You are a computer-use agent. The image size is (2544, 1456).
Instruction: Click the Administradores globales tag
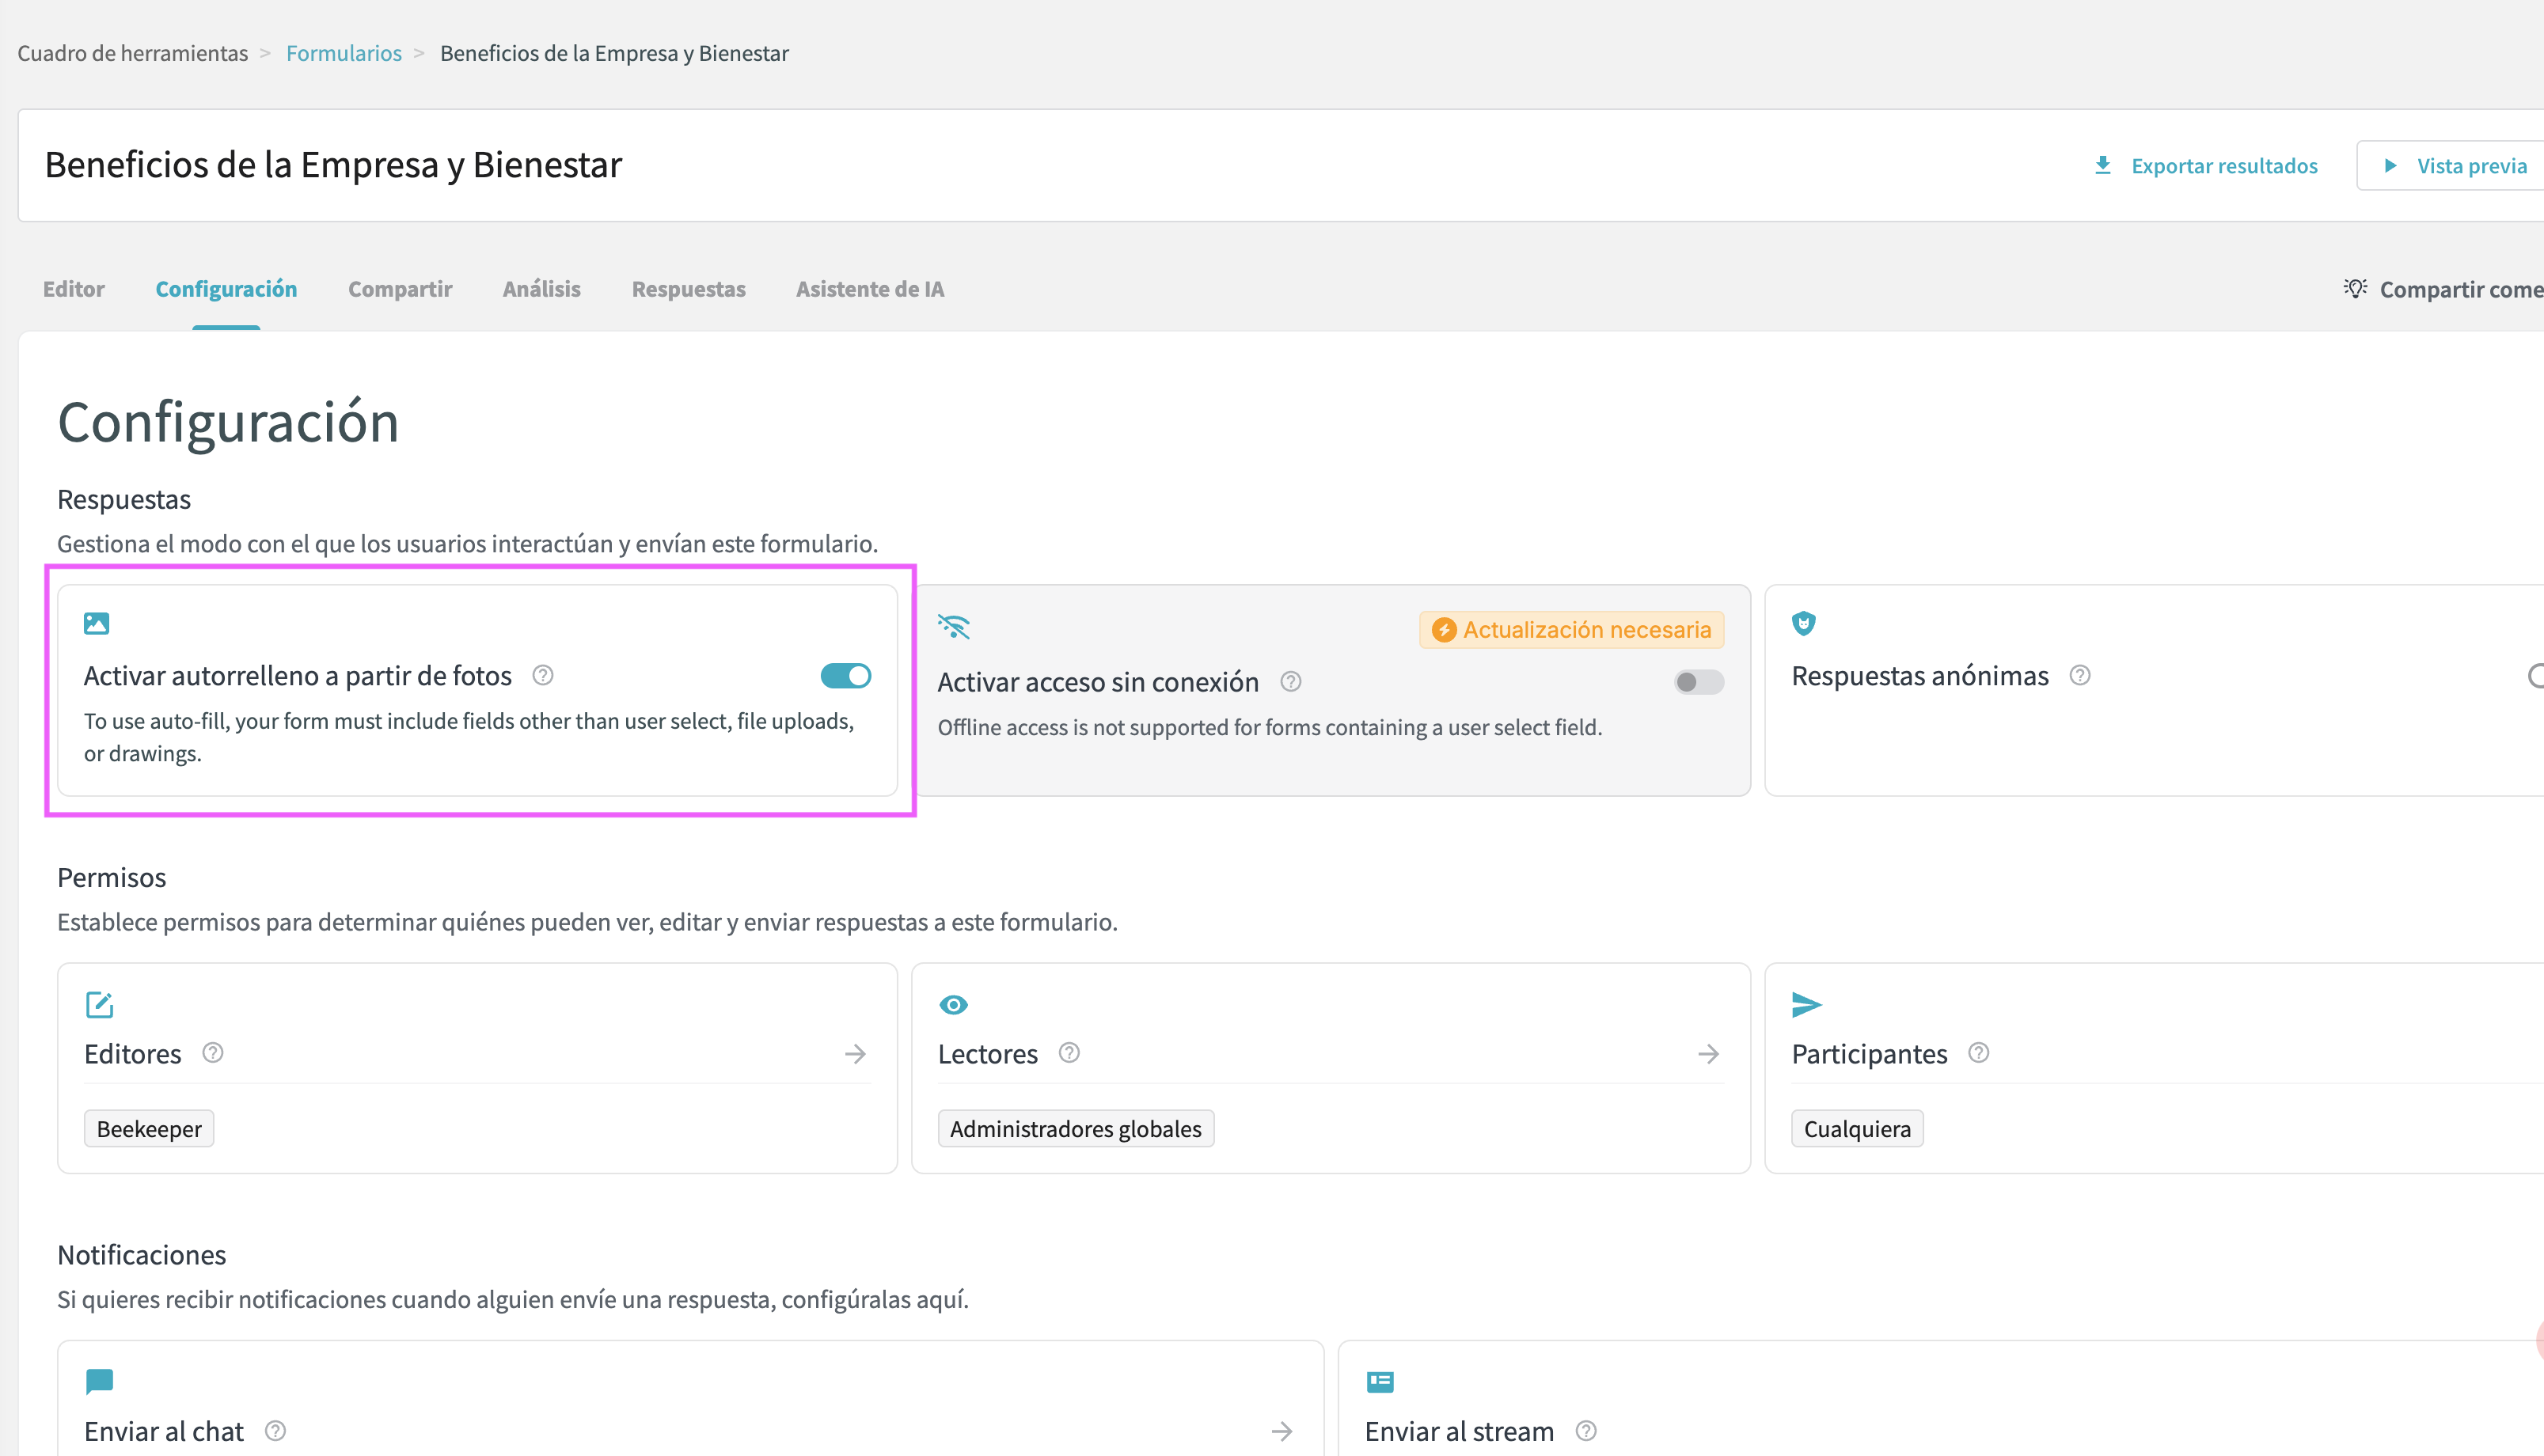1076,1129
